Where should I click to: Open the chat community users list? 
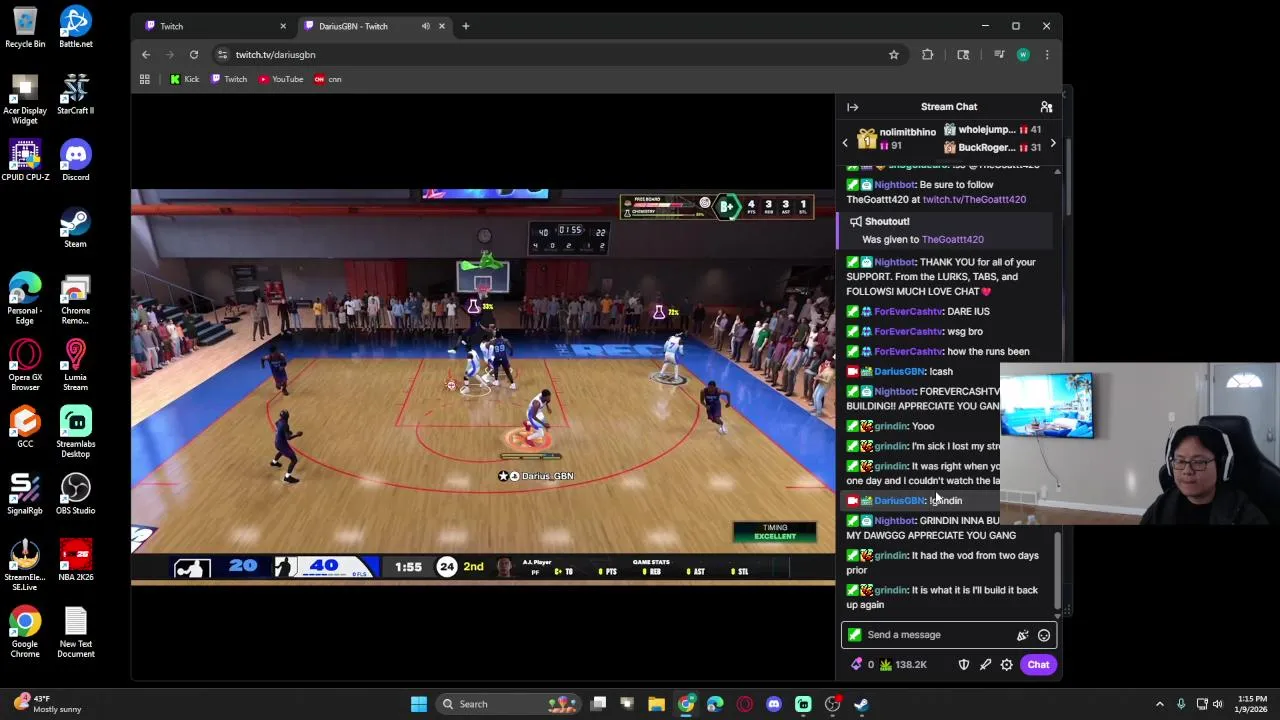[x=1046, y=107]
